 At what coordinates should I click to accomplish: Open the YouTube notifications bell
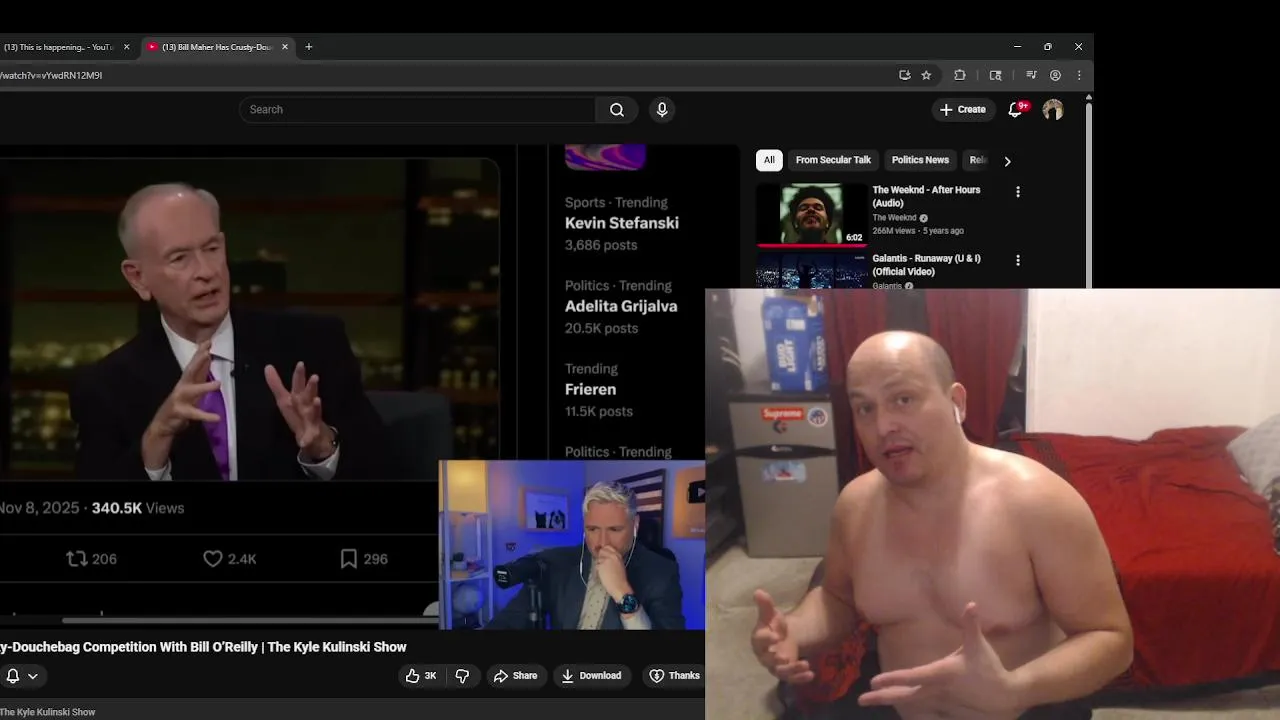tap(1015, 109)
